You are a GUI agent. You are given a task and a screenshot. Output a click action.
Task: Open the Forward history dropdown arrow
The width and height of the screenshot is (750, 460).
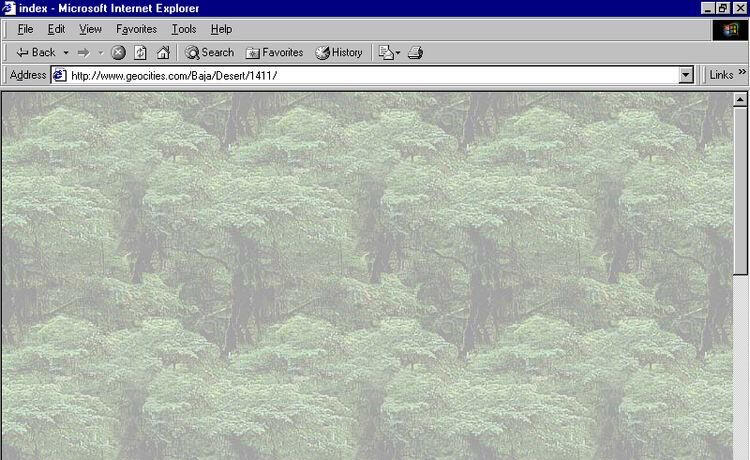(x=100, y=53)
